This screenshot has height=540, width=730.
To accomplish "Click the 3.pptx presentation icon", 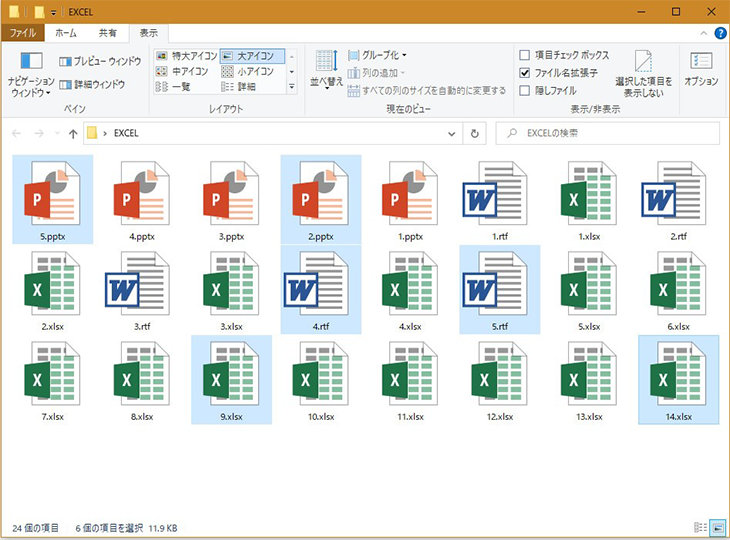I will [x=231, y=193].
